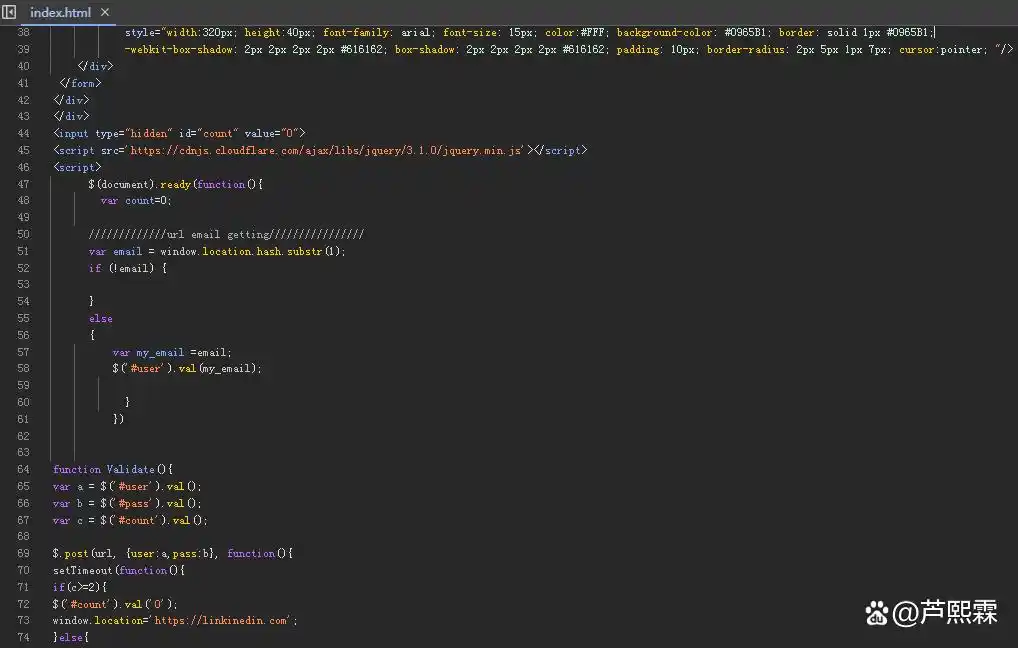Close the index.html tab
Screen dimensions: 1018x648
[105, 12]
